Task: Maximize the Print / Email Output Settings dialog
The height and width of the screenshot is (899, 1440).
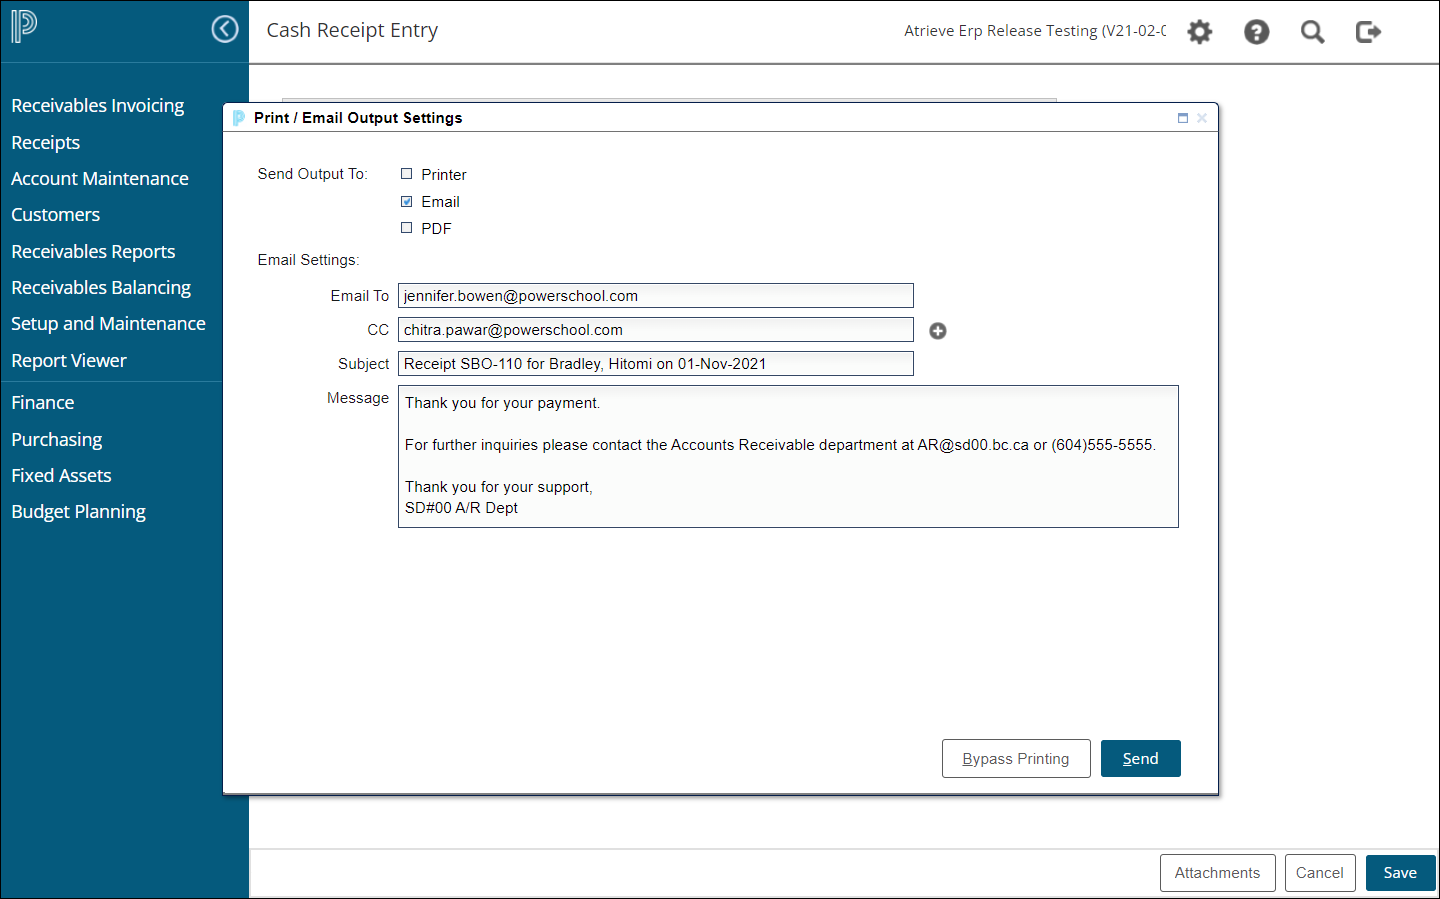Action: pos(1183,117)
